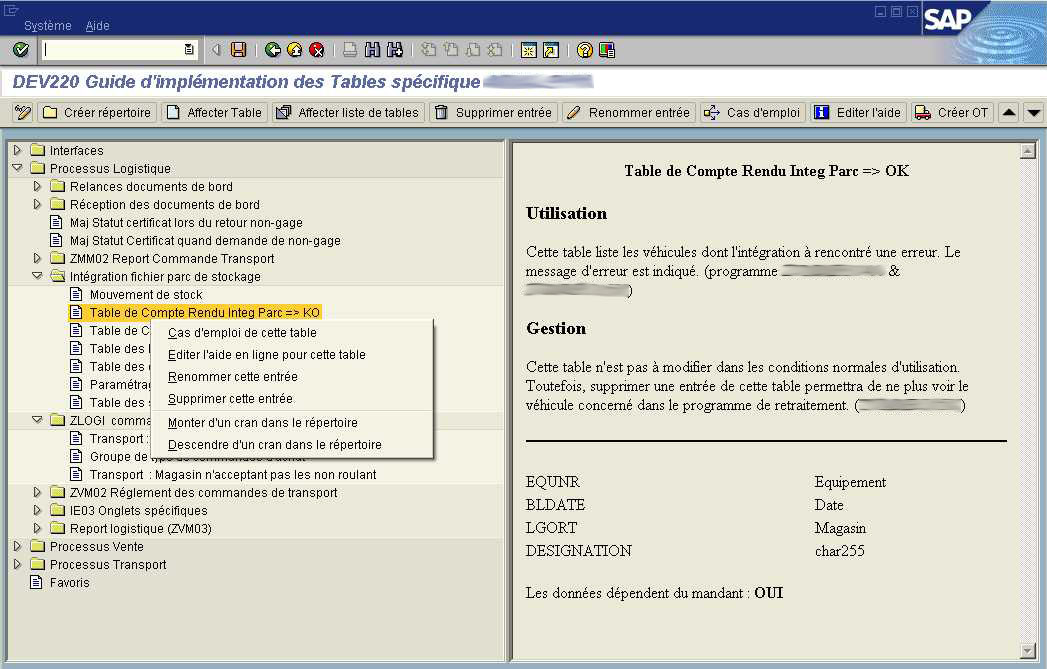Click the help pane scroll-up arrow
This screenshot has width=1047, height=669.
[1028, 151]
